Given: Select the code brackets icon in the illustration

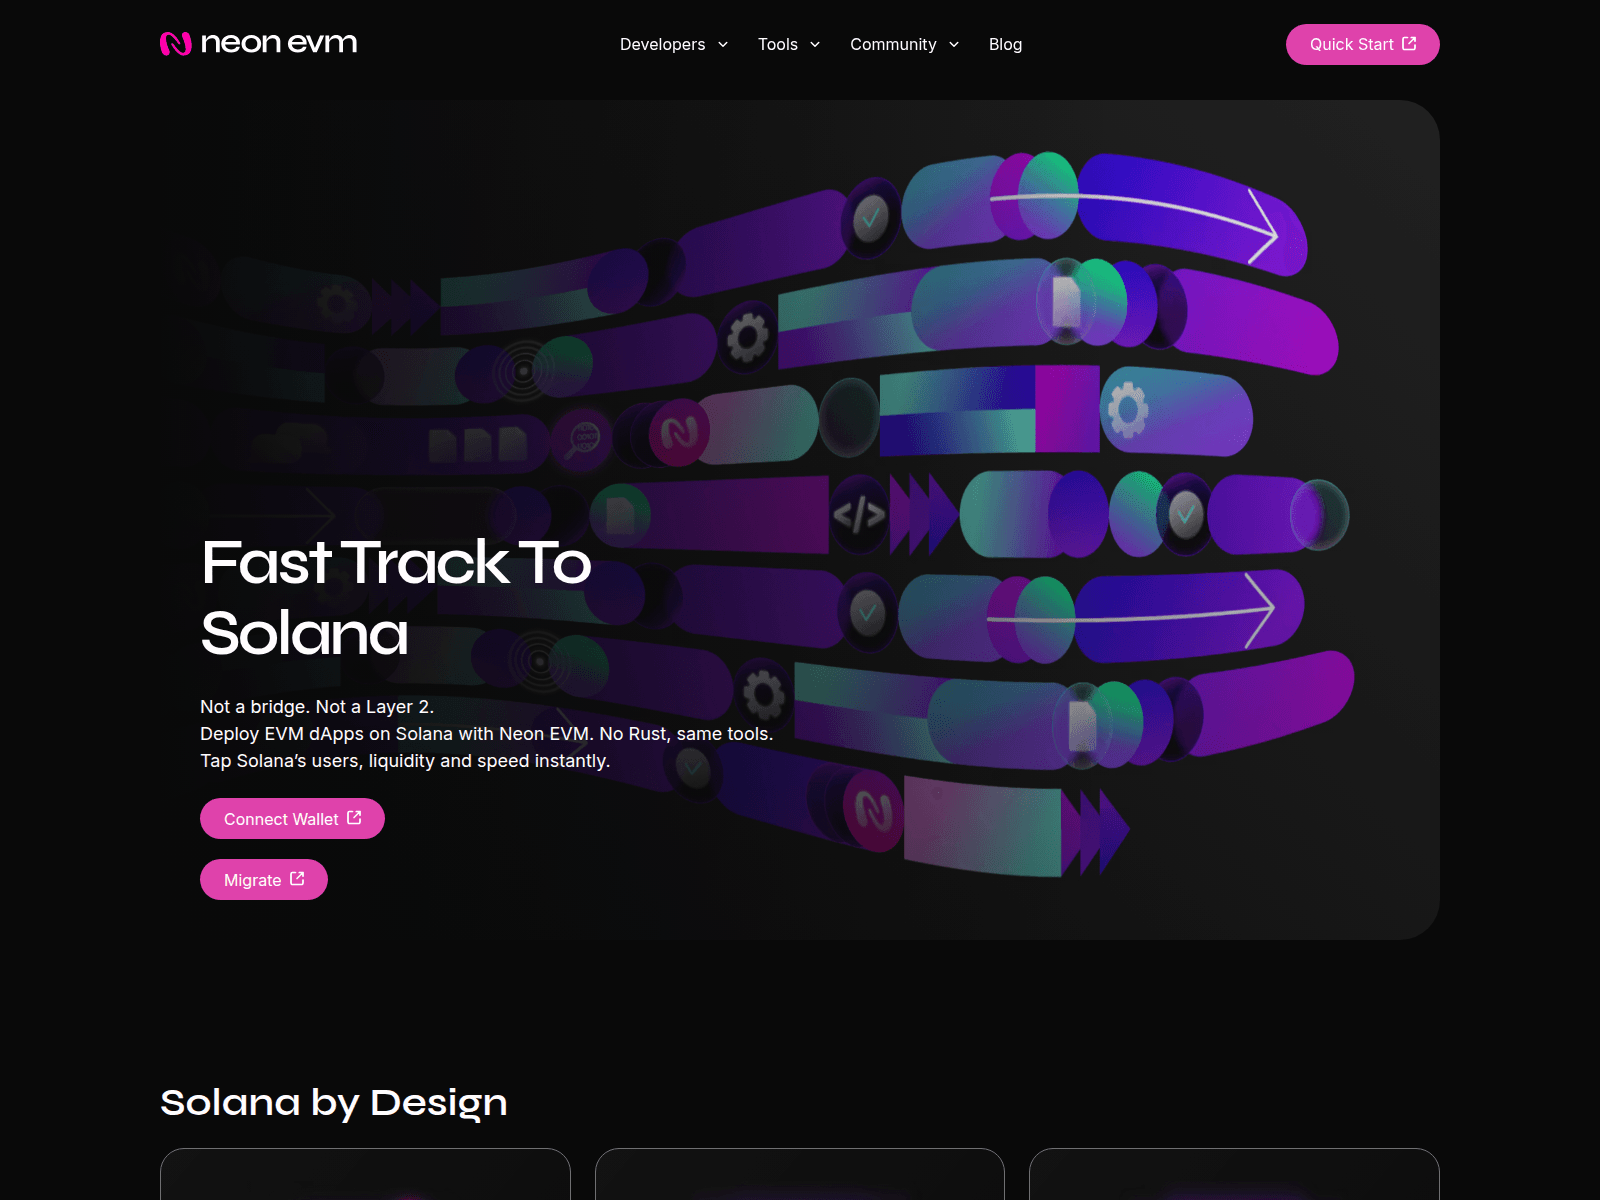Looking at the screenshot, I should click(x=860, y=515).
